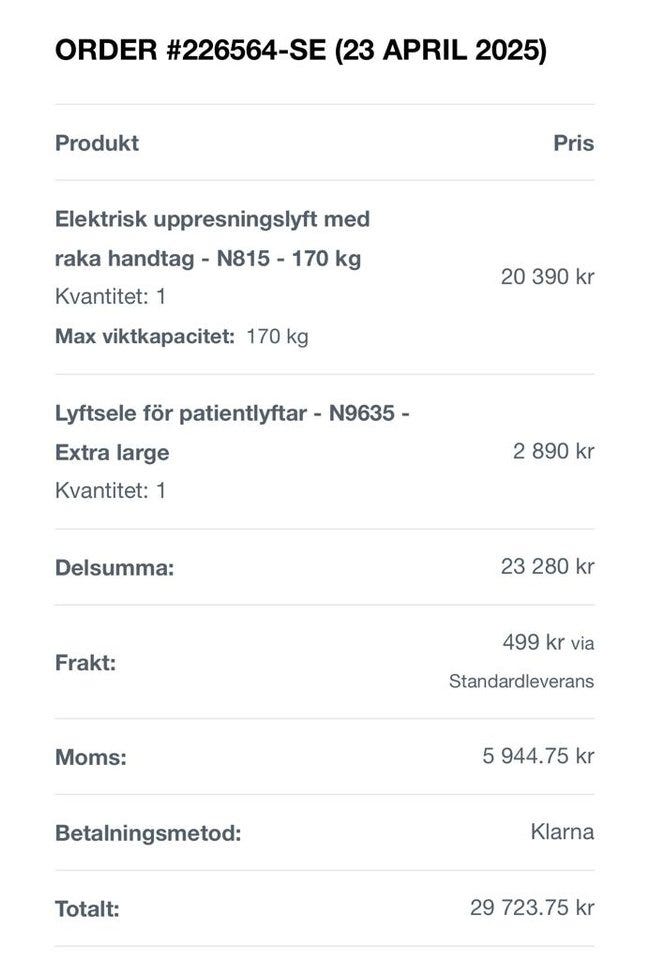The height and width of the screenshot is (960, 650).
Task: Click the Klarna payment method
Action: (x=562, y=832)
